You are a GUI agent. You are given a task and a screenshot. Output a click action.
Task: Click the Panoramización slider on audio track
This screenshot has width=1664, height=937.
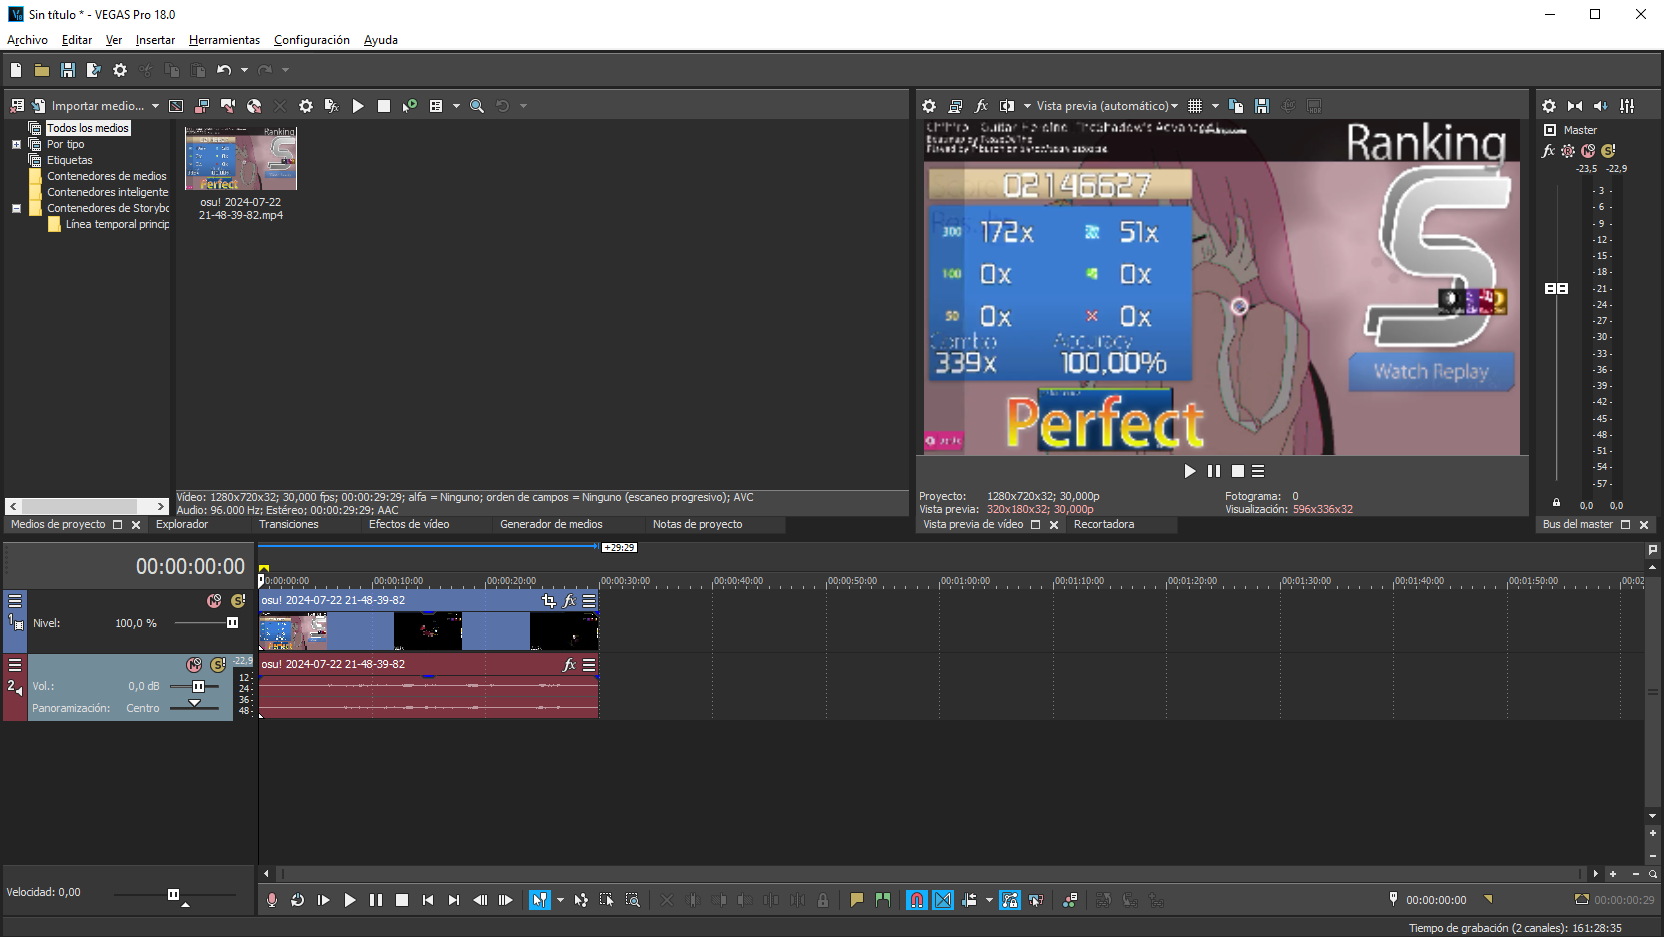point(195,706)
